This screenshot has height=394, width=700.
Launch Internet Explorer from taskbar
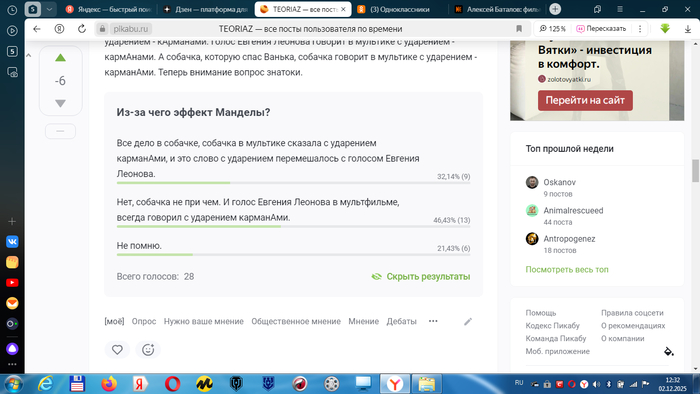[46, 384]
